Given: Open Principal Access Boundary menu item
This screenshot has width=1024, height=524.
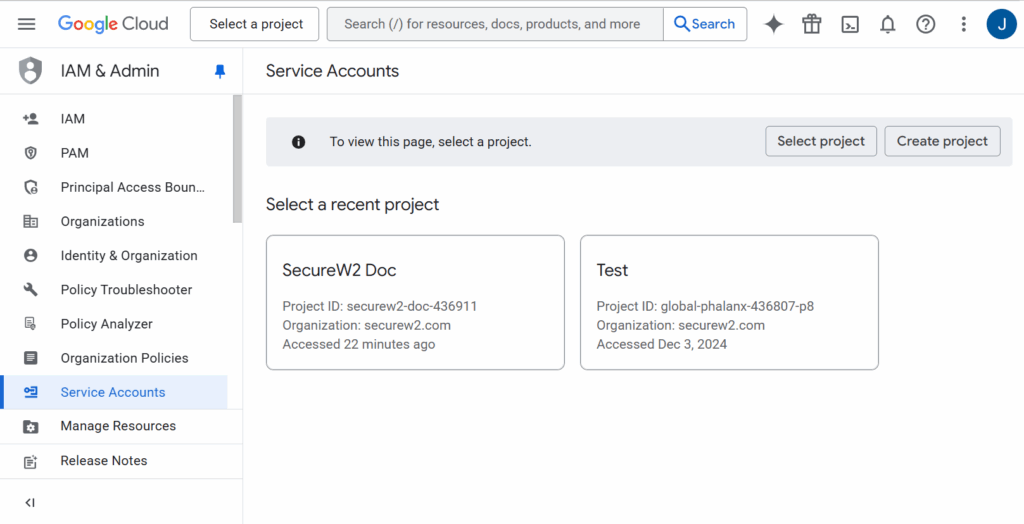Looking at the screenshot, I should (114, 188).
